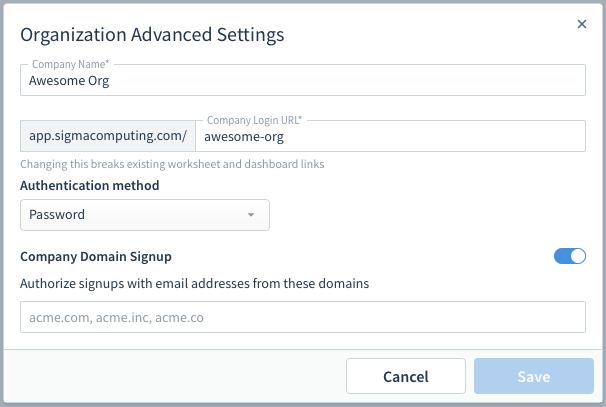Click the Authentication method heading
This screenshot has height=407, width=606.
click(90, 186)
